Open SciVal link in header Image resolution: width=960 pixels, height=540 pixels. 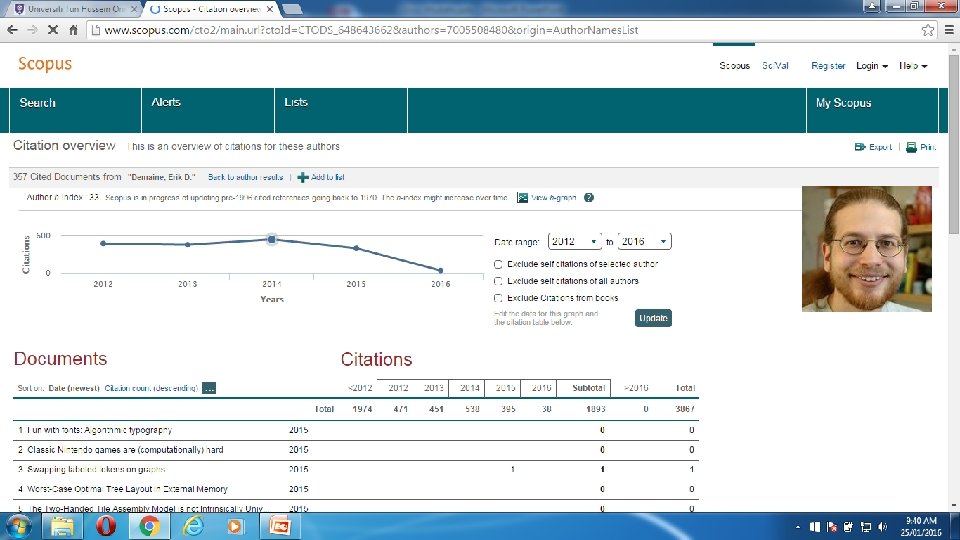click(x=774, y=66)
